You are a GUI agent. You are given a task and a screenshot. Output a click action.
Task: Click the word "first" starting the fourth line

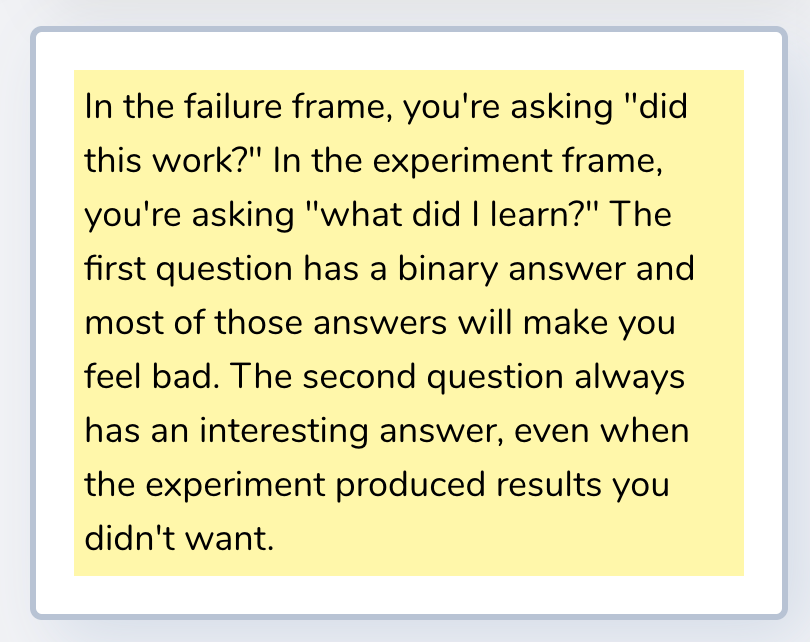(115, 269)
